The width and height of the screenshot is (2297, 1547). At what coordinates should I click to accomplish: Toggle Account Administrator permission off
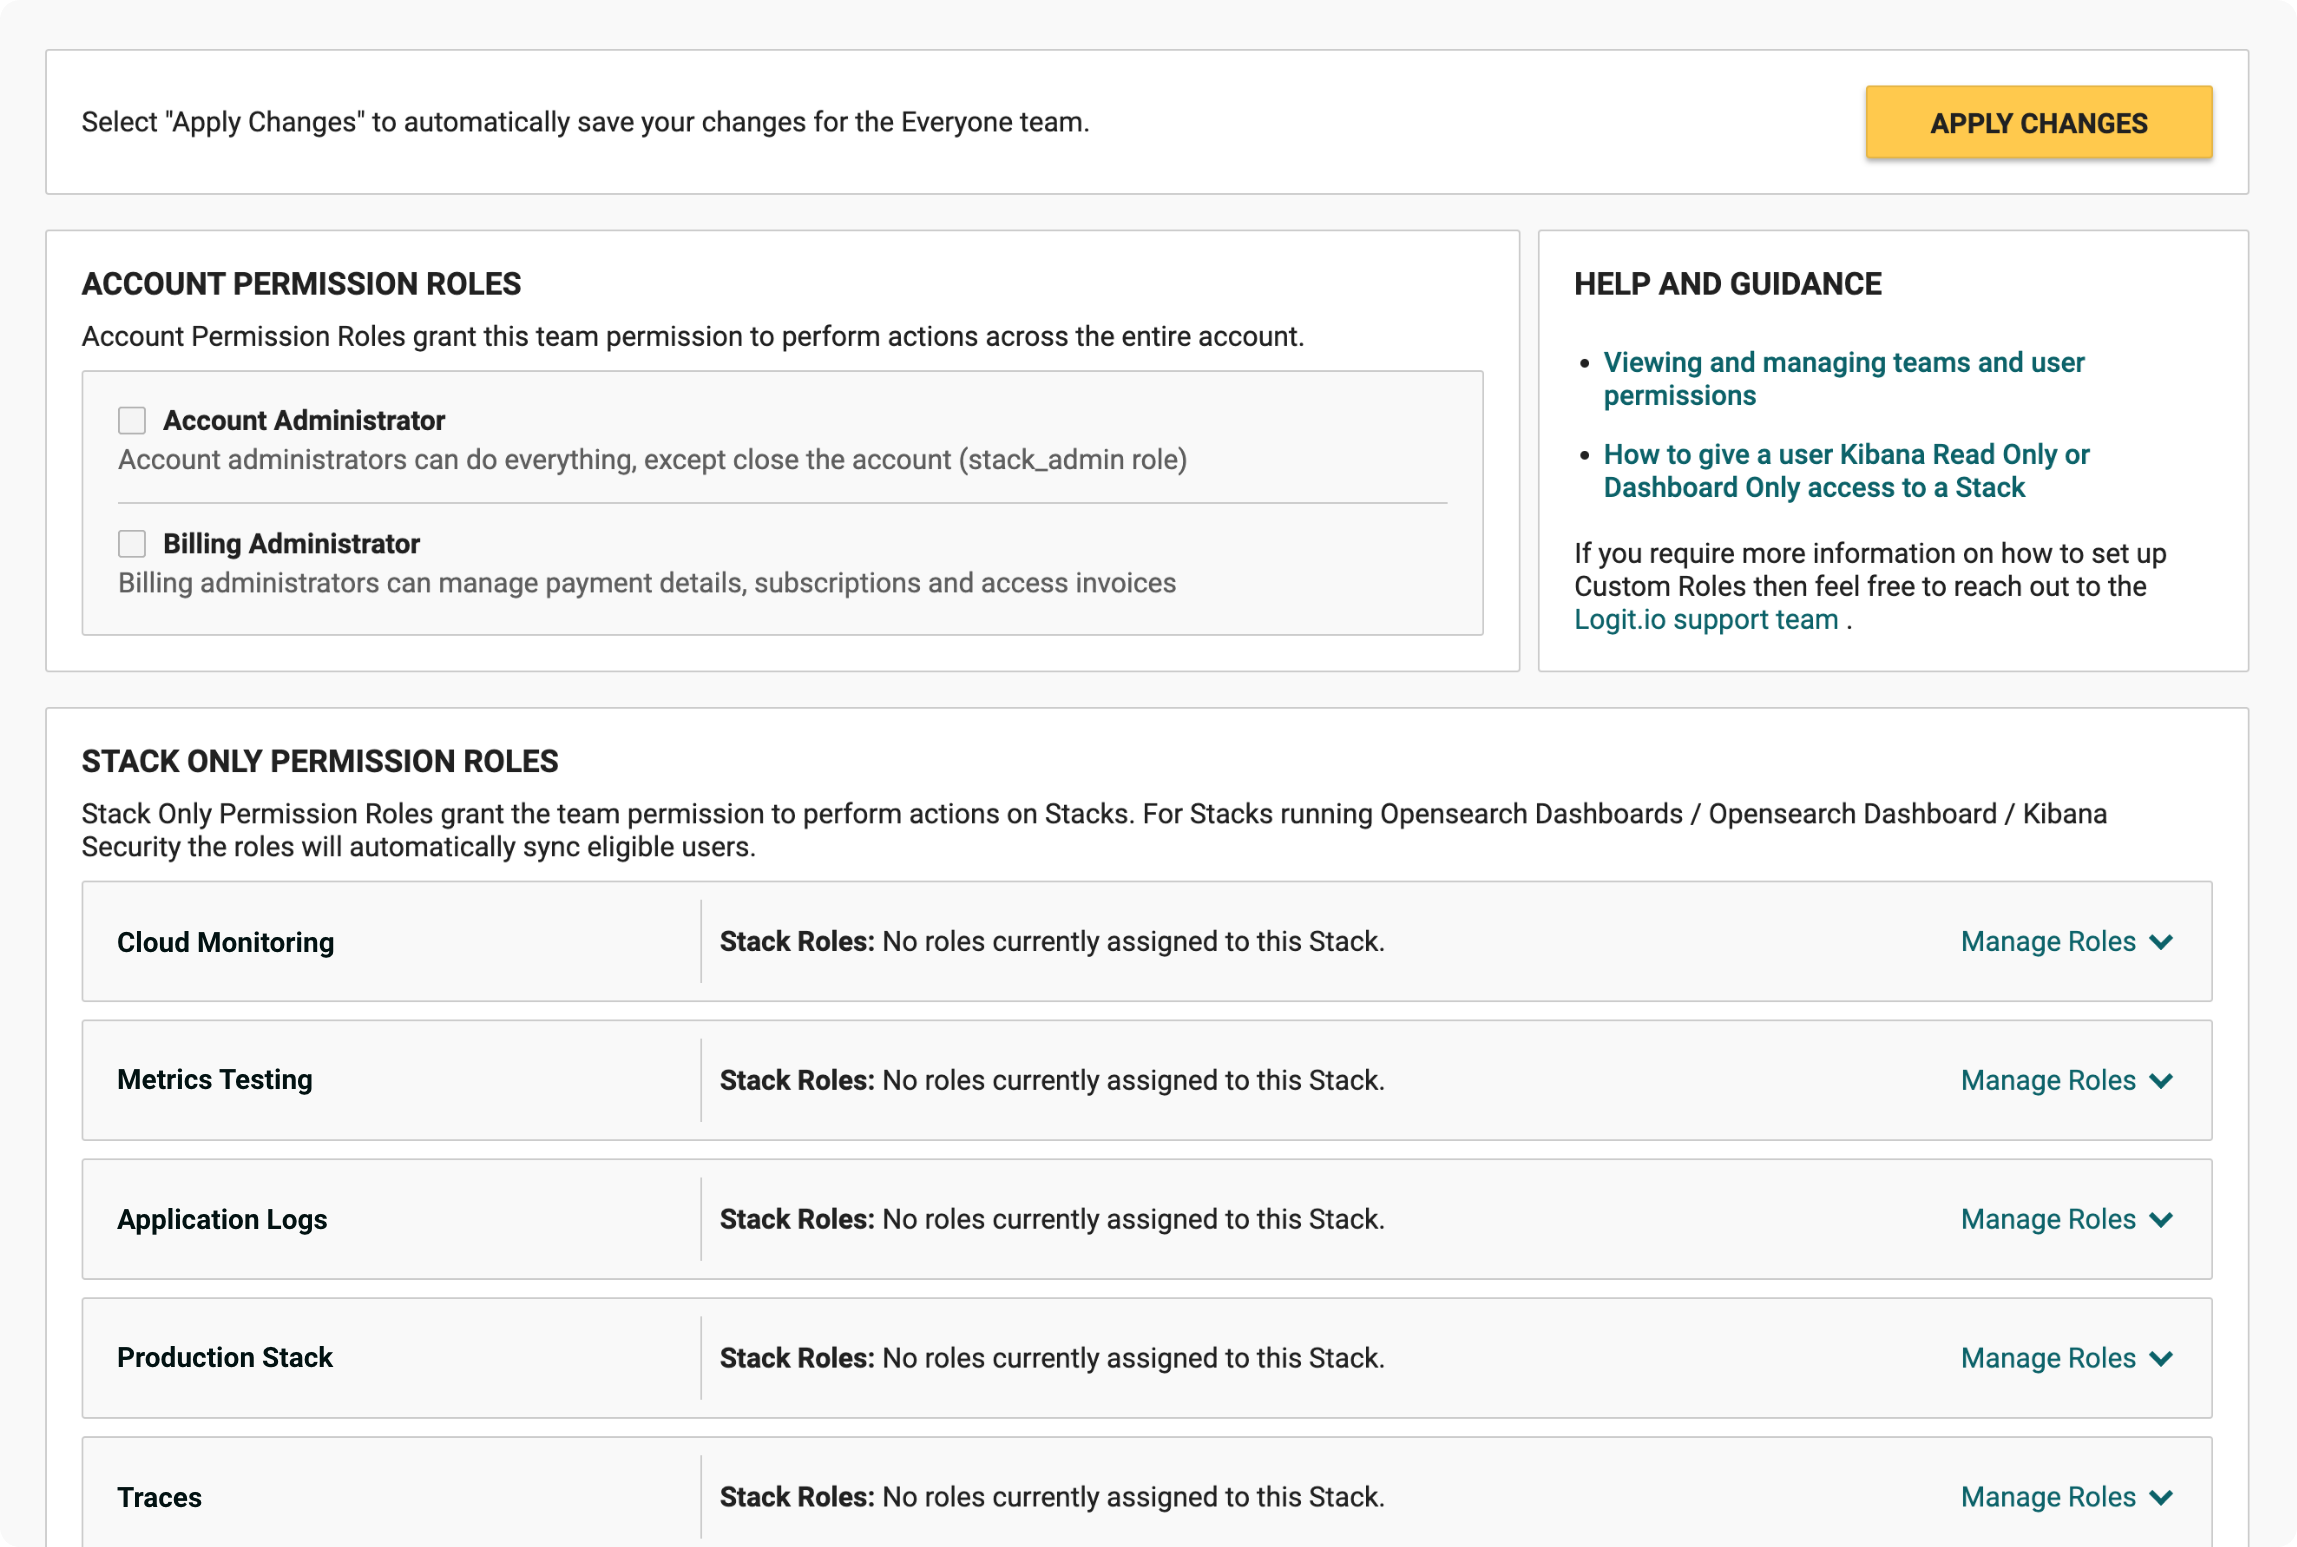131,420
